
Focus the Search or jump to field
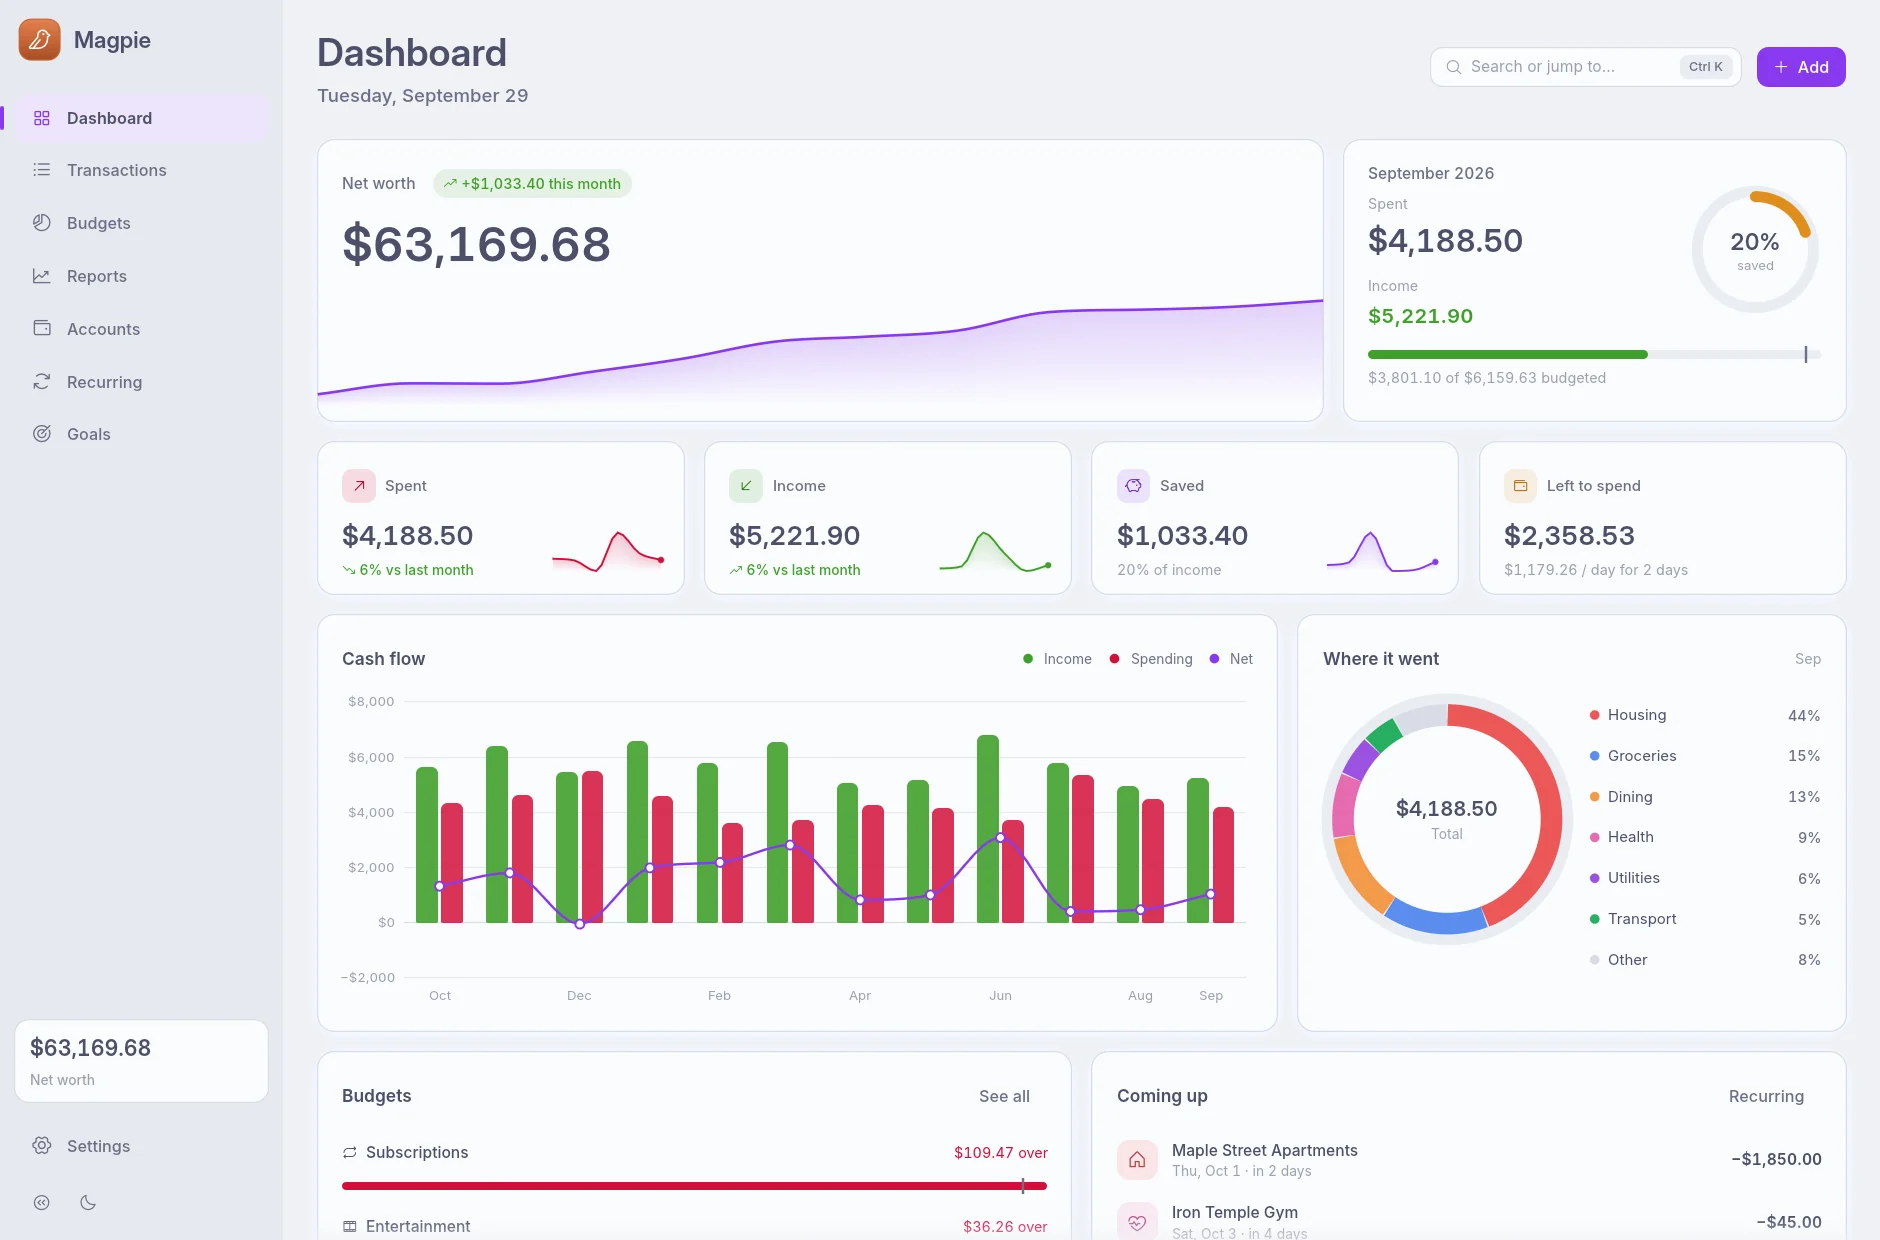pos(1586,67)
